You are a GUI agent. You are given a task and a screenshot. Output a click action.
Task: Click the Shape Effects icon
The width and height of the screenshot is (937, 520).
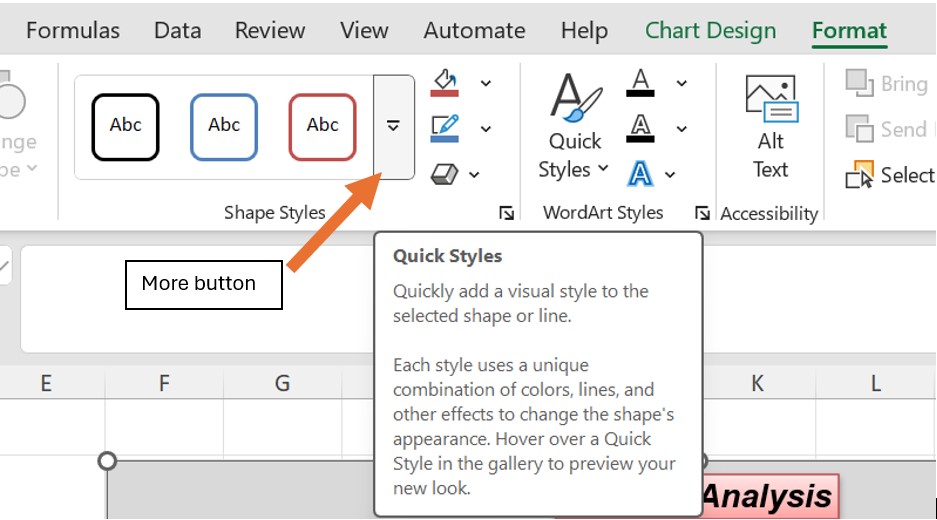point(444,174)
